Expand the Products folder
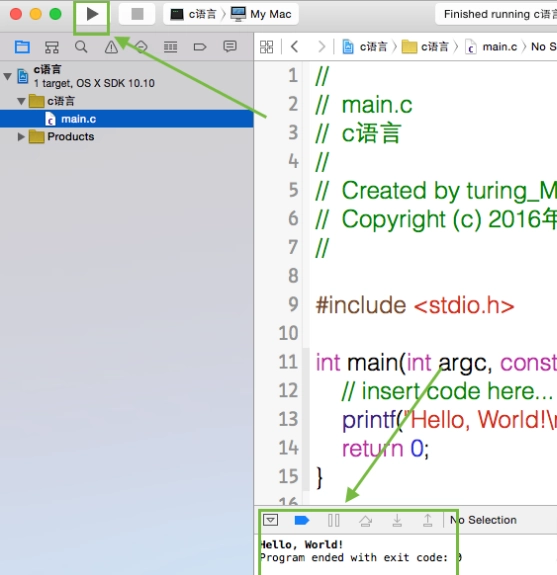The height and width of the screenshot is (575, 557). (21, 137)
